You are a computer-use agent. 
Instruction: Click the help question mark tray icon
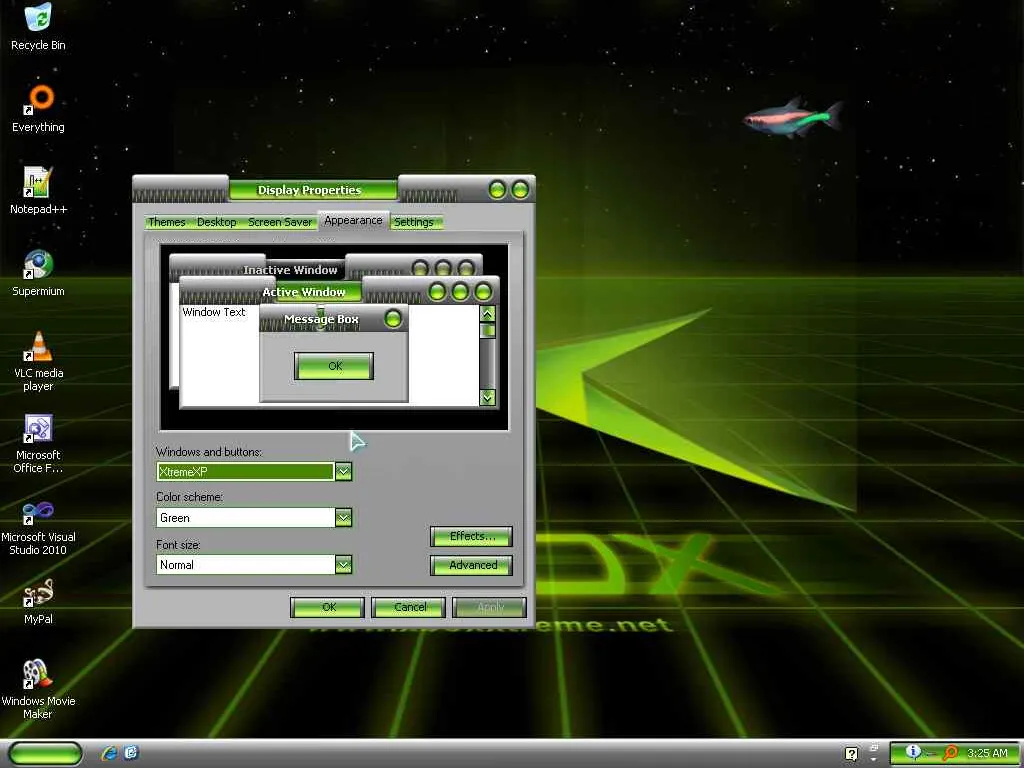coord(851,754)
